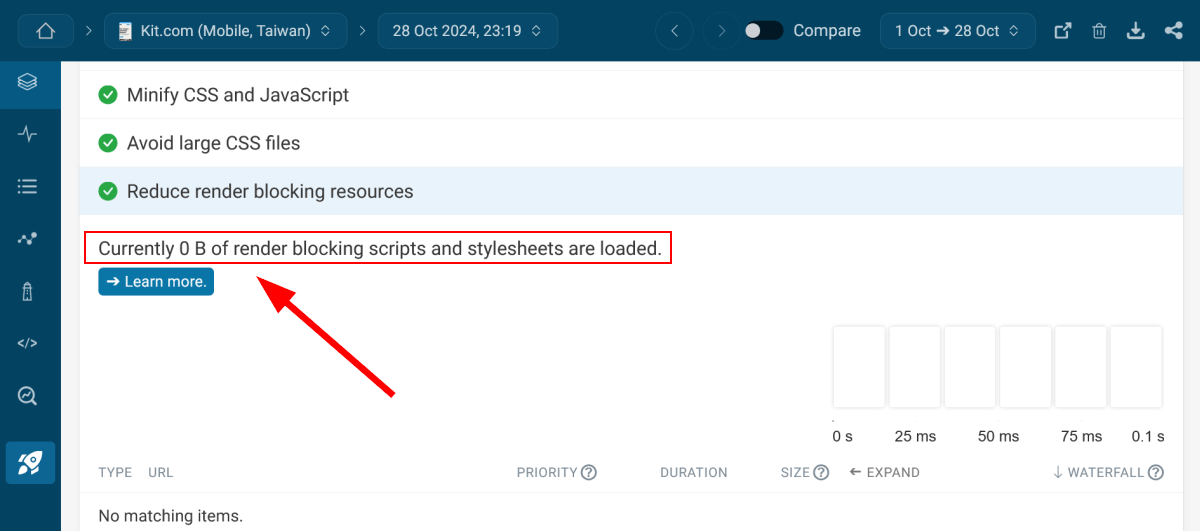Screen dimensions: 1200x531
Task: Click the green check beside Minify CSS and JavaScript
Action: tap(108, 95)
